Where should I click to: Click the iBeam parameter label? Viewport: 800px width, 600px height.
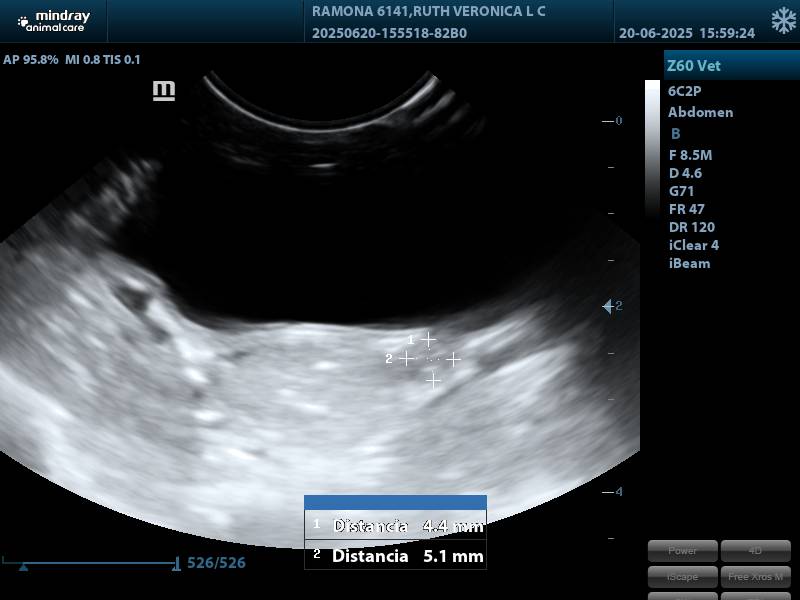pos(689,263)
